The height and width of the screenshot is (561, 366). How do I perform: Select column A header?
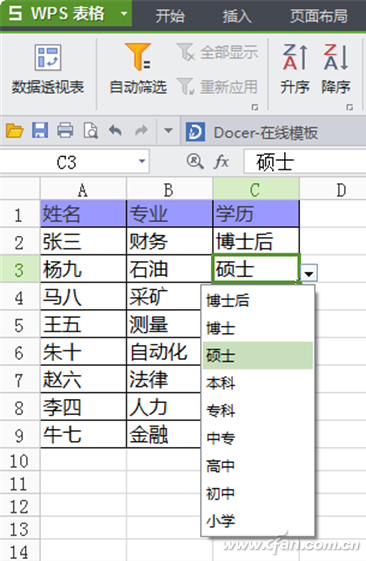(x=83, y=189)
